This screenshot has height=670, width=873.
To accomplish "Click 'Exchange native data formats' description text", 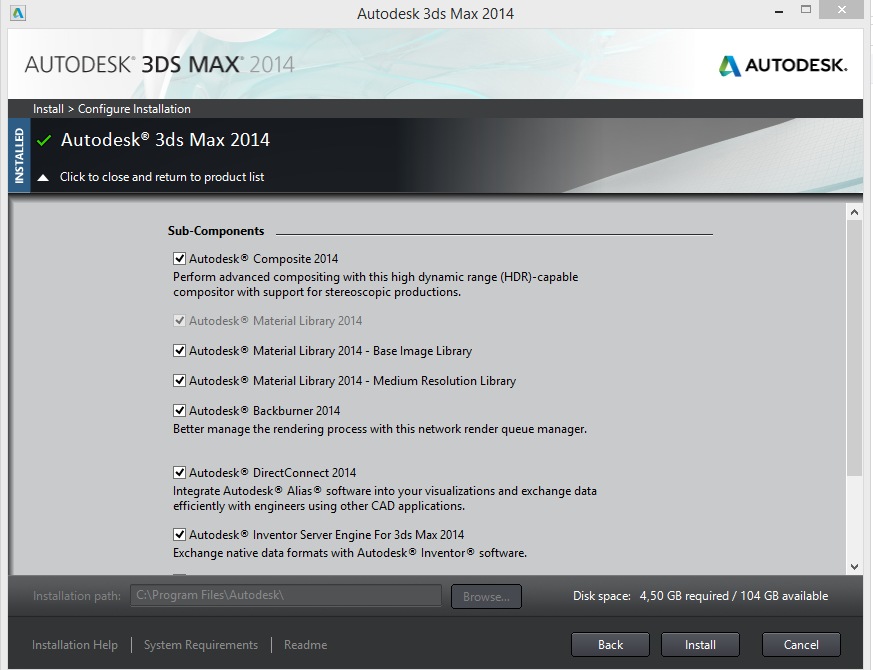I will [x=350, y=553].
